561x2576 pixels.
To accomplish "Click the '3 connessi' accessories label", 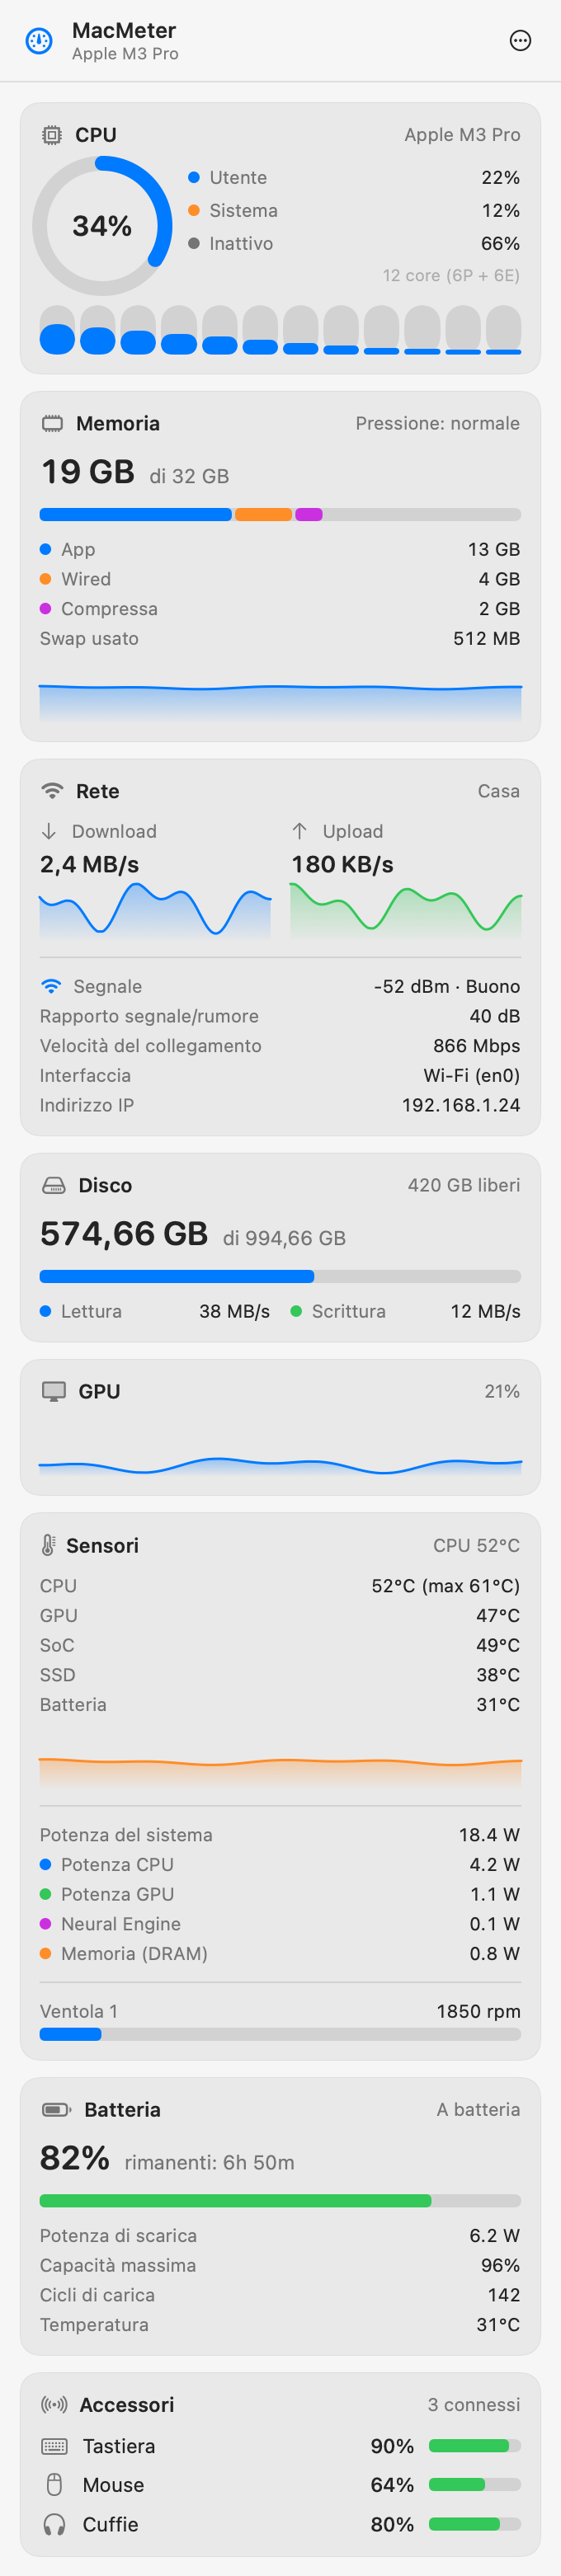I will (x=474, y=2404).
